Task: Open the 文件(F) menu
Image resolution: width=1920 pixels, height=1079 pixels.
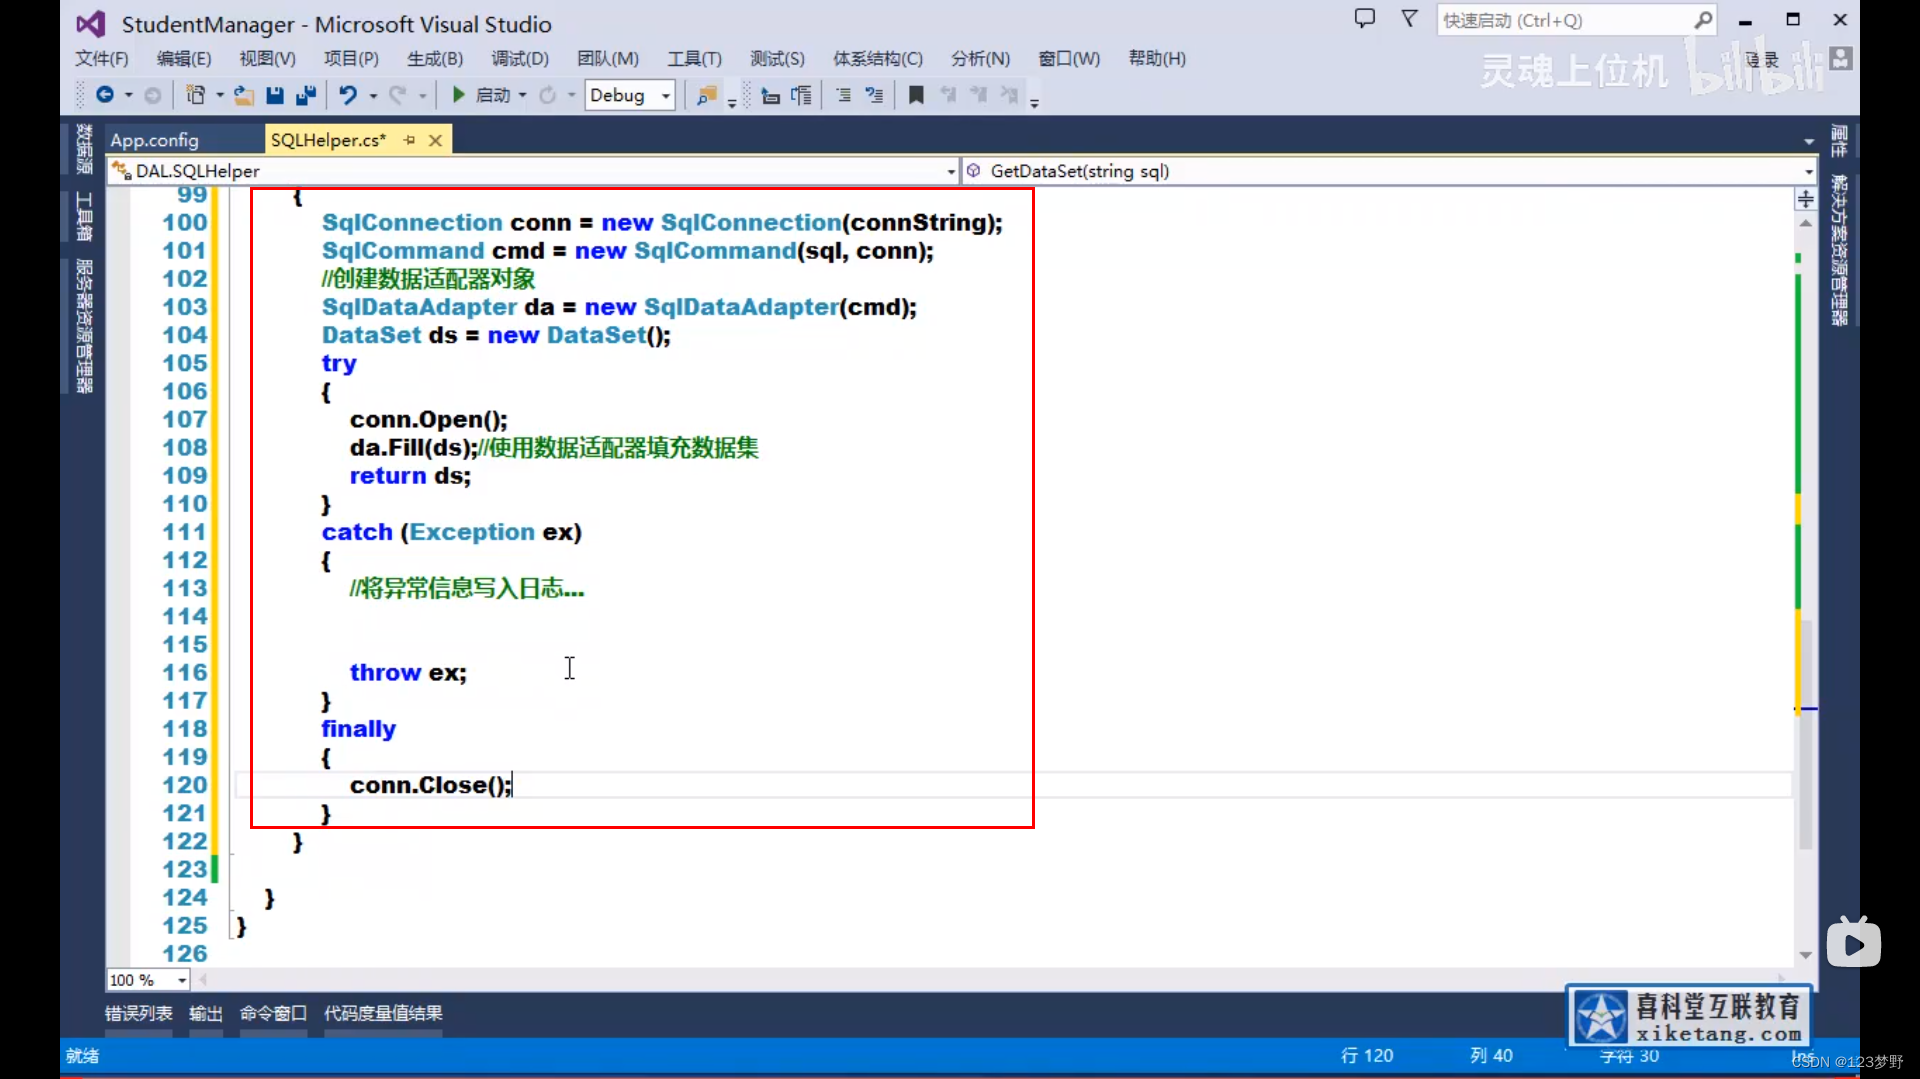Action: pyautogui.click(x=102, y=59)
